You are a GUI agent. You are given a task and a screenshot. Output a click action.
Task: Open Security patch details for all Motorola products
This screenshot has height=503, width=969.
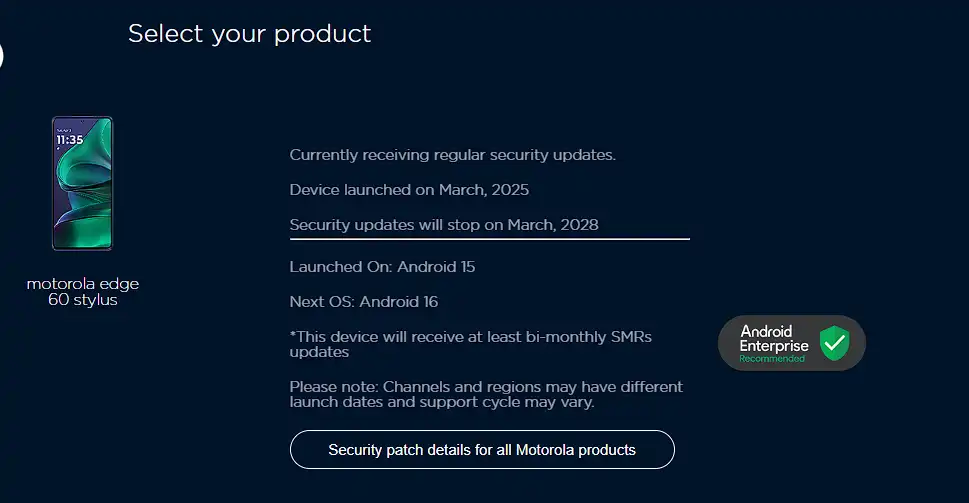pos(482,449)
